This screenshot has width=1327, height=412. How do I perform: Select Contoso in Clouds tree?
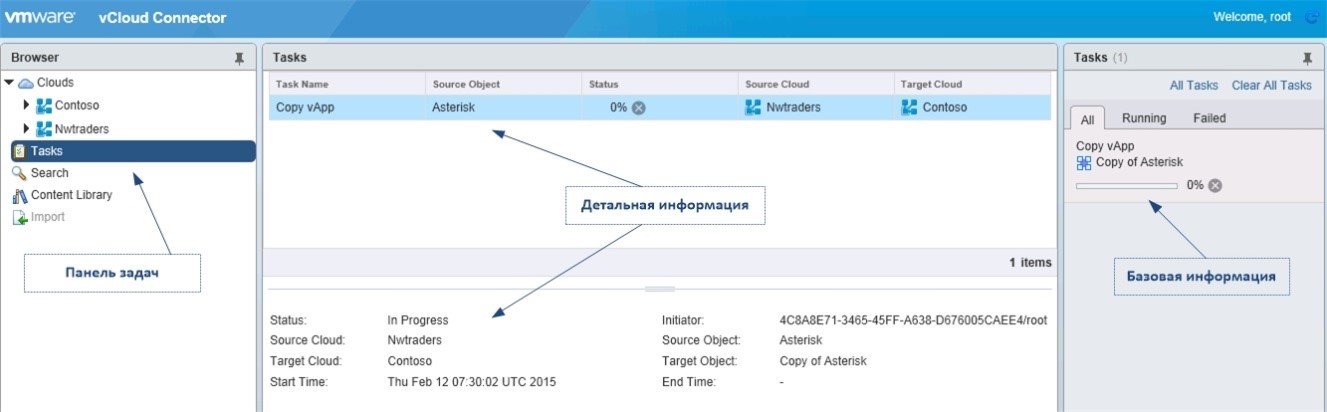pyautogui.click(x=77, y=105)
